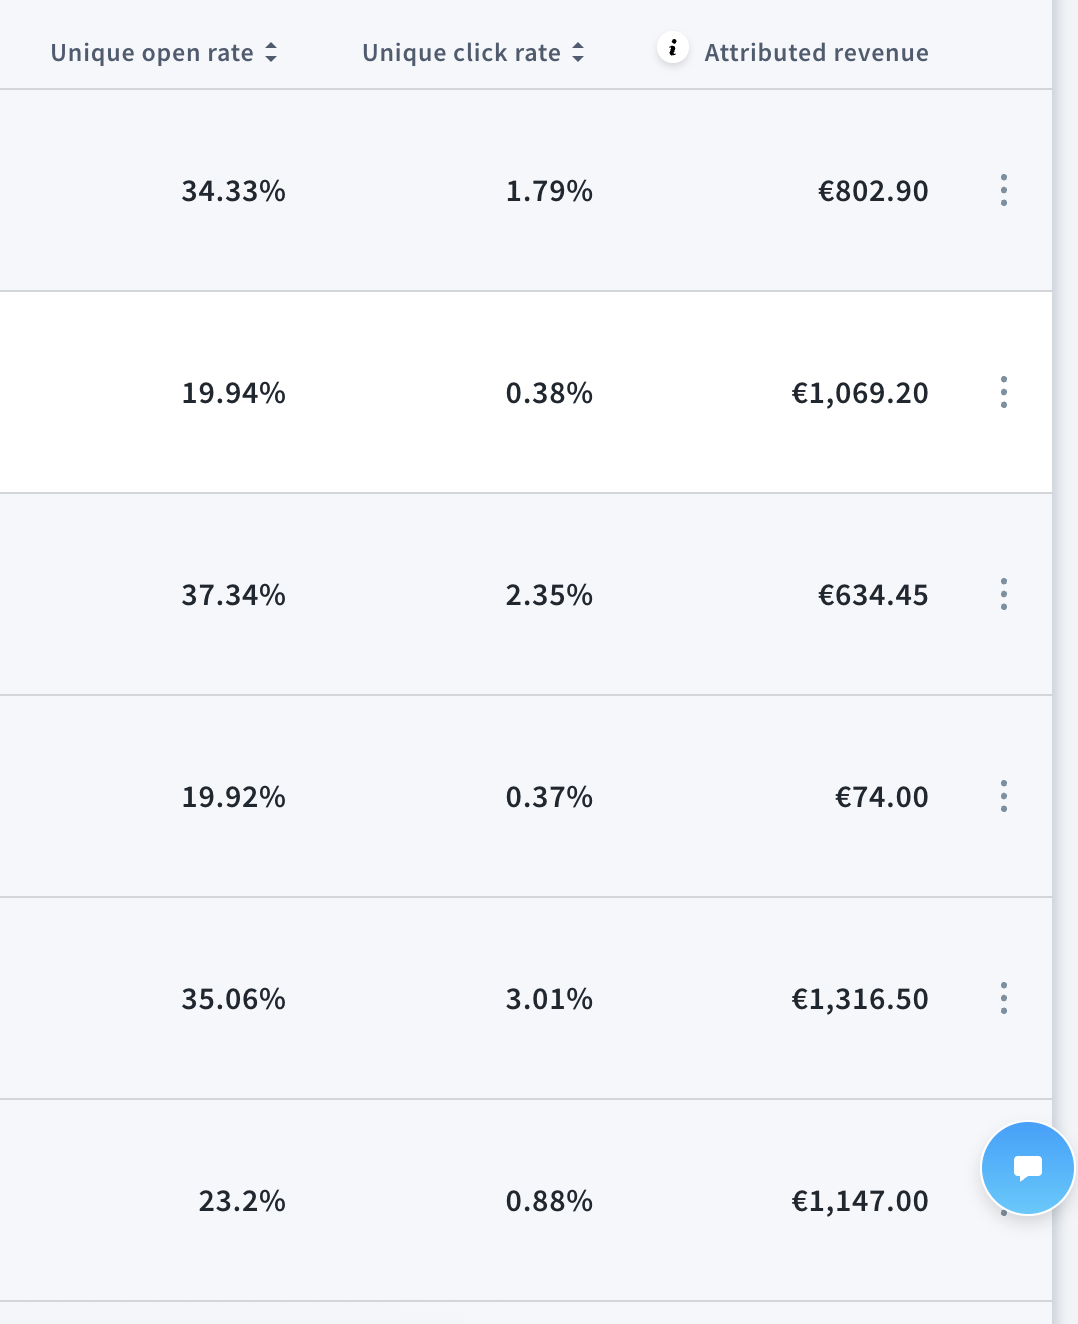Open more options for €802.90 row
1078x1324 pixels.
coord(1003,190)
